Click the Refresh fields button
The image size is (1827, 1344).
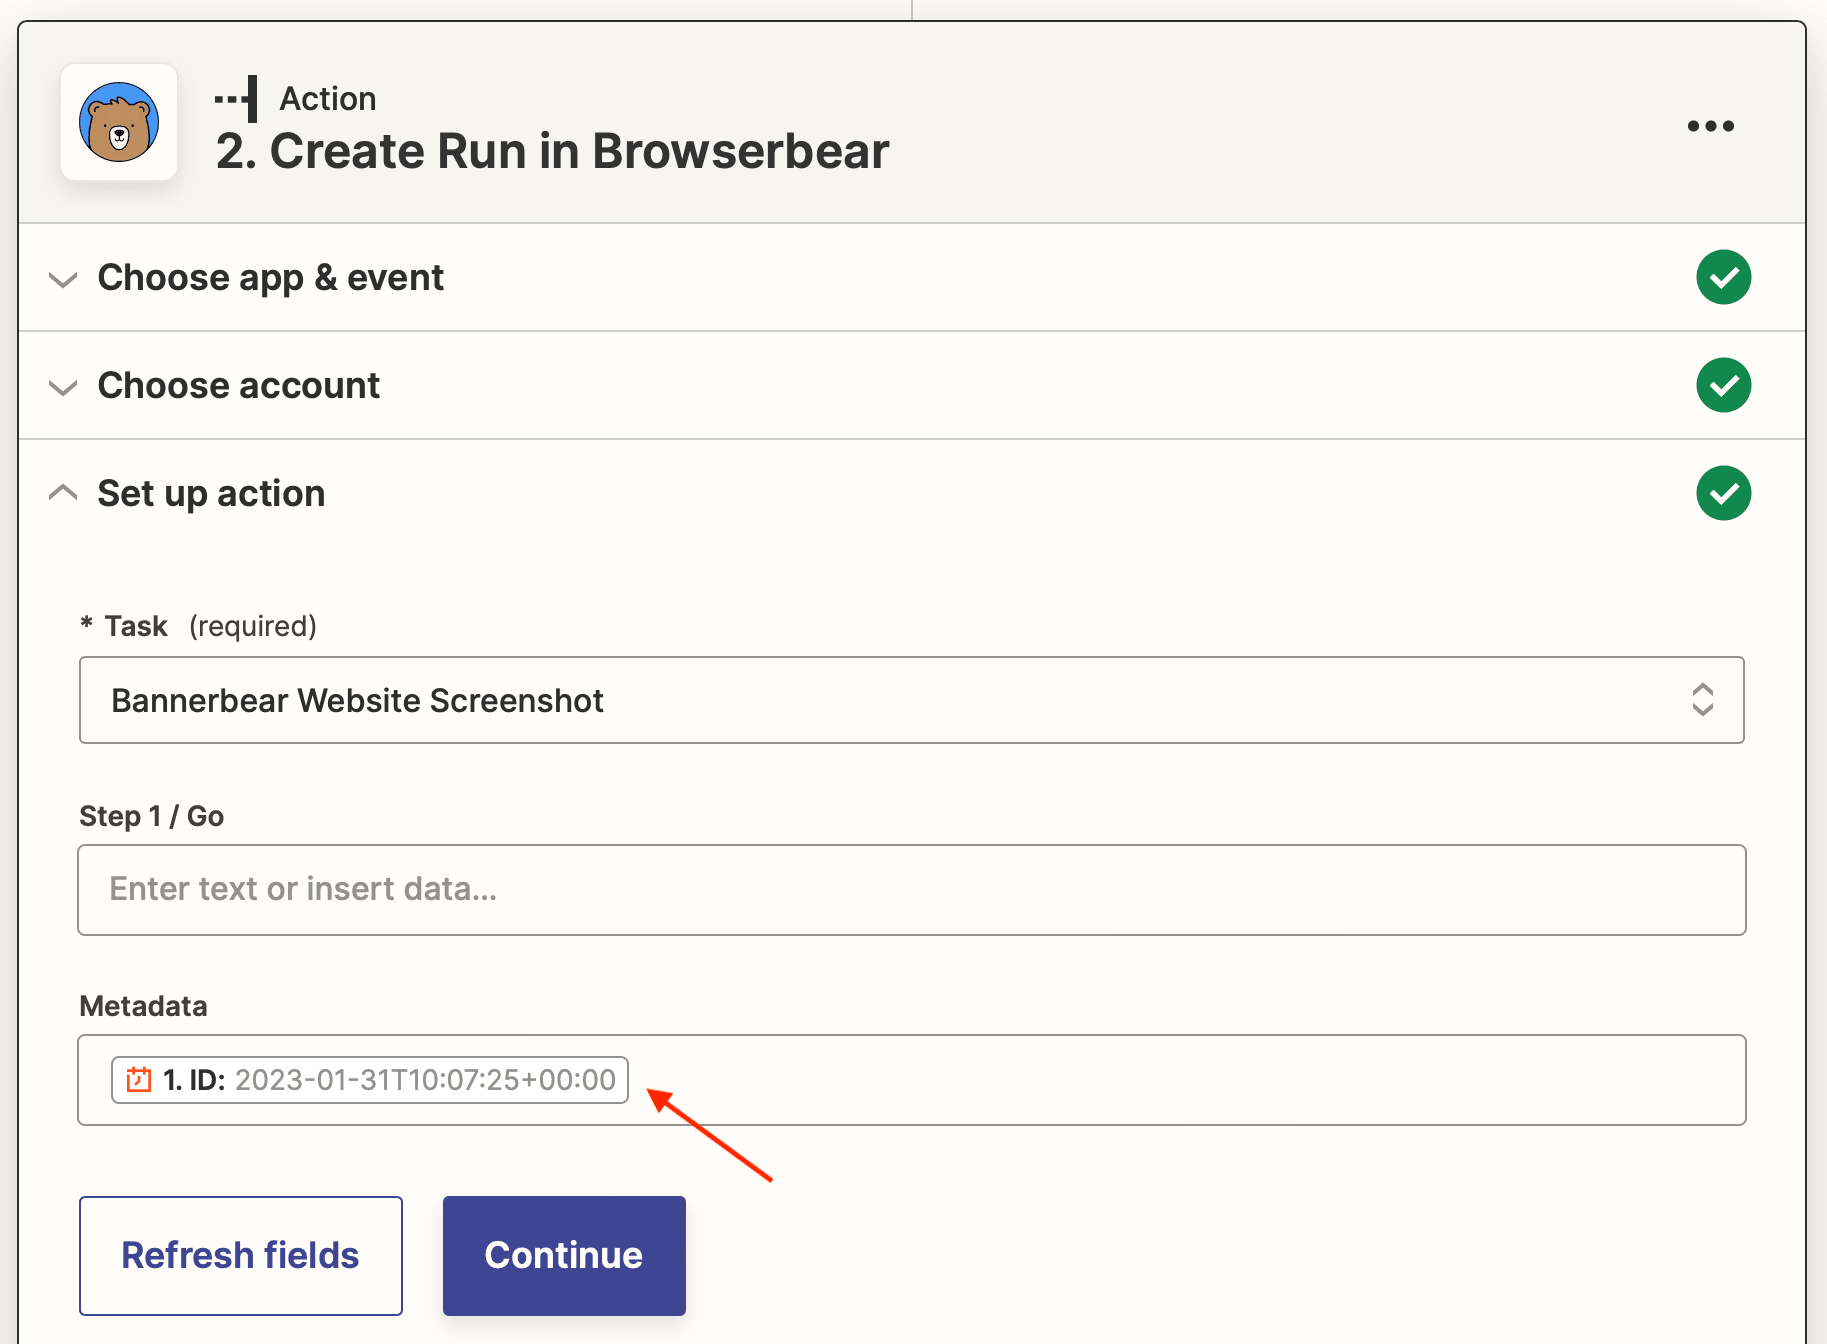coord(240,1255)
